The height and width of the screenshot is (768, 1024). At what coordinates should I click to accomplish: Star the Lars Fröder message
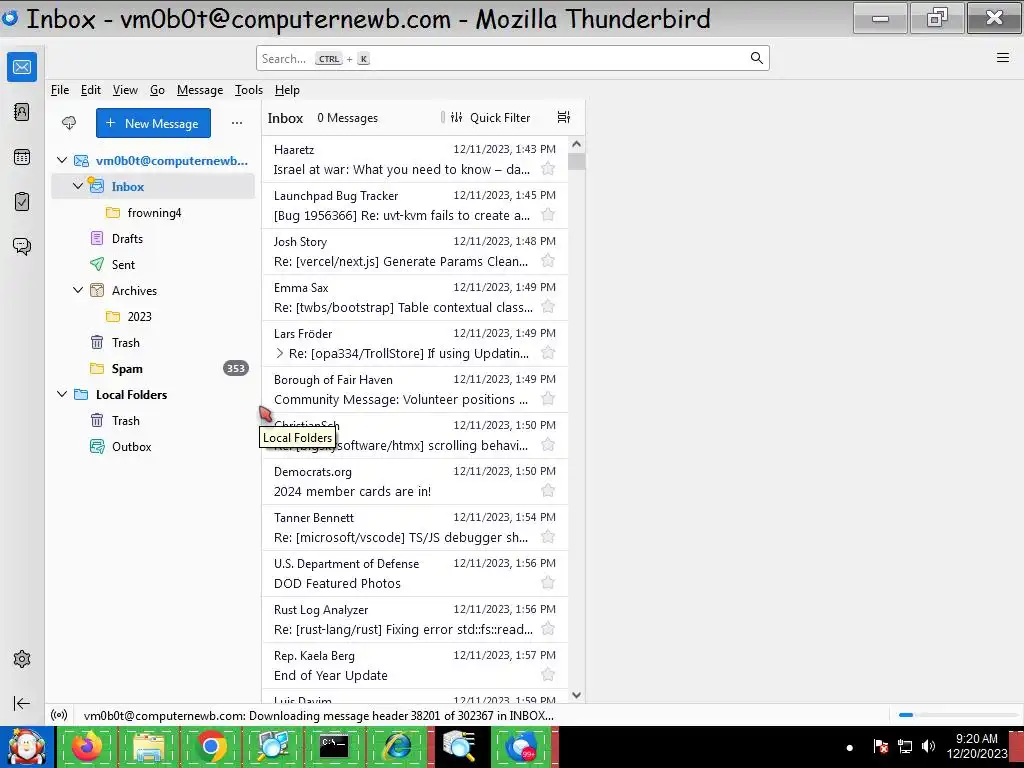tap(548, 353)
